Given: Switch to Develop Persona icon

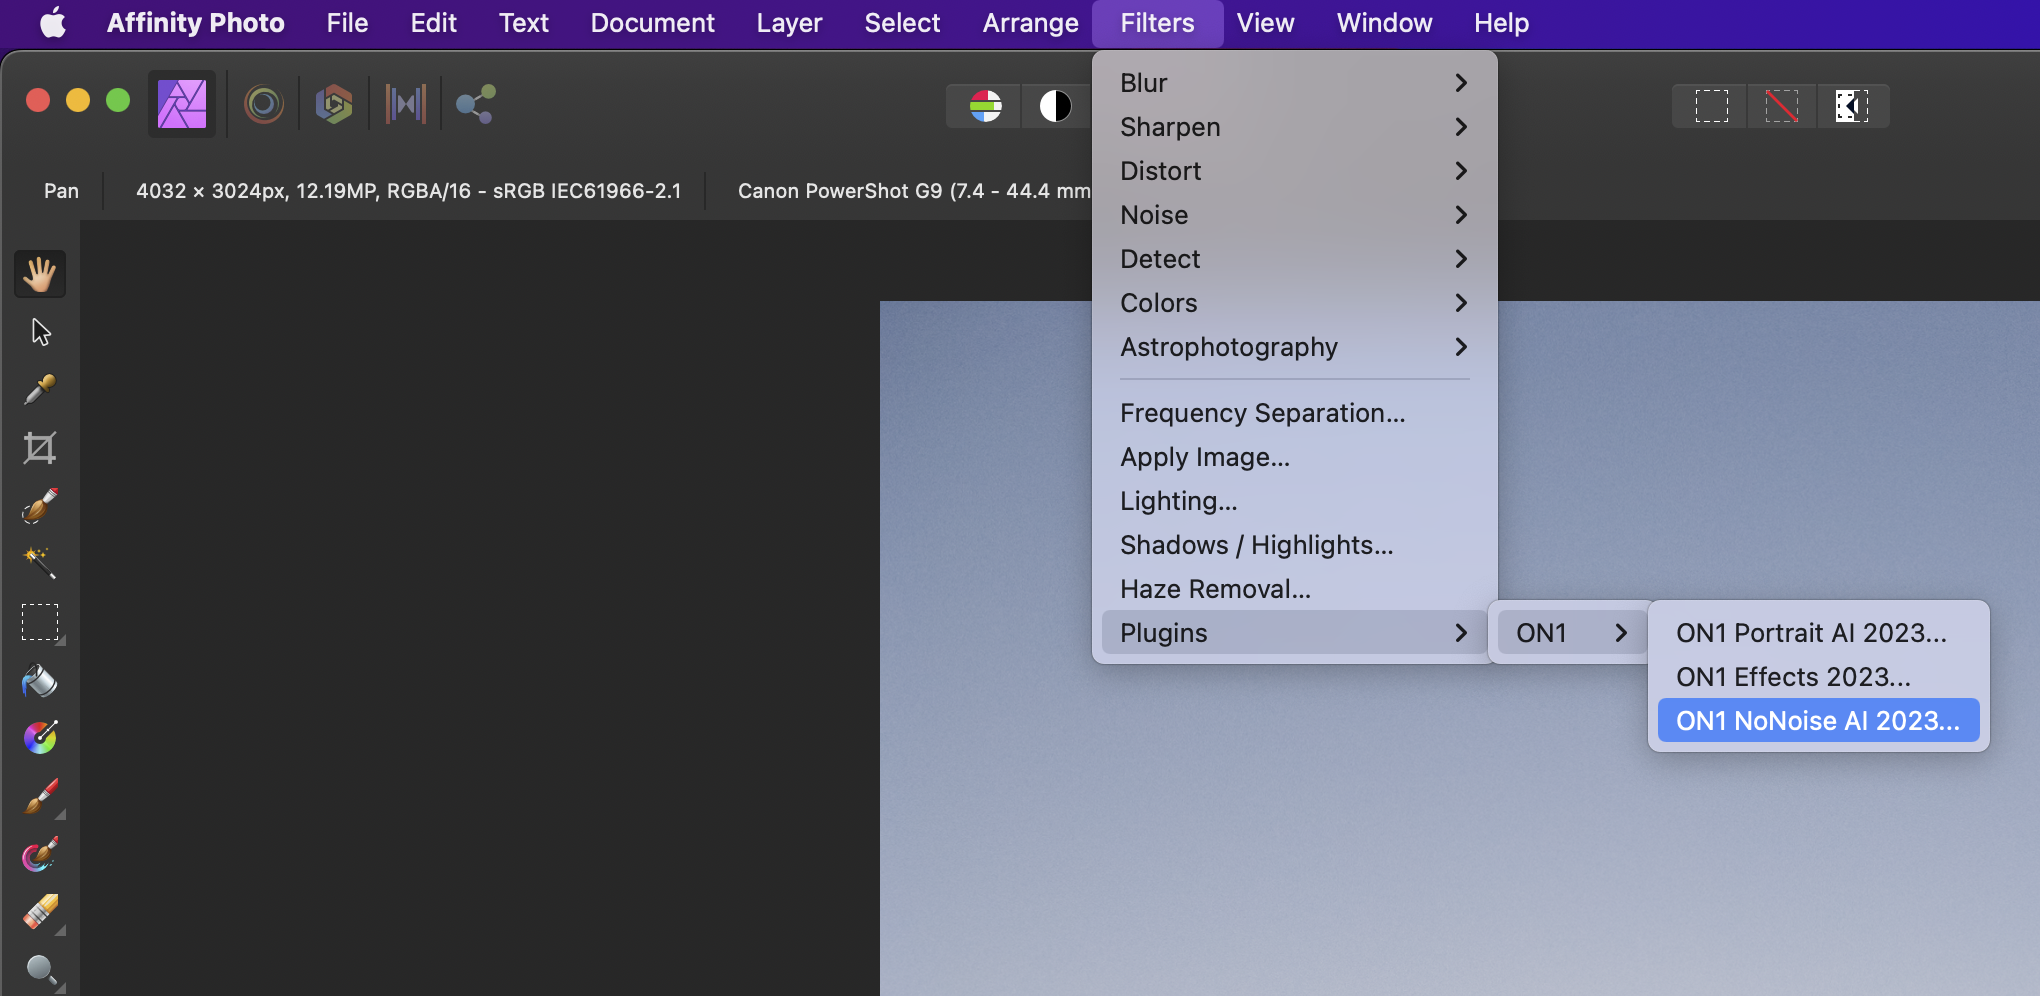Looking at the screenshot, I should (334, 104).
